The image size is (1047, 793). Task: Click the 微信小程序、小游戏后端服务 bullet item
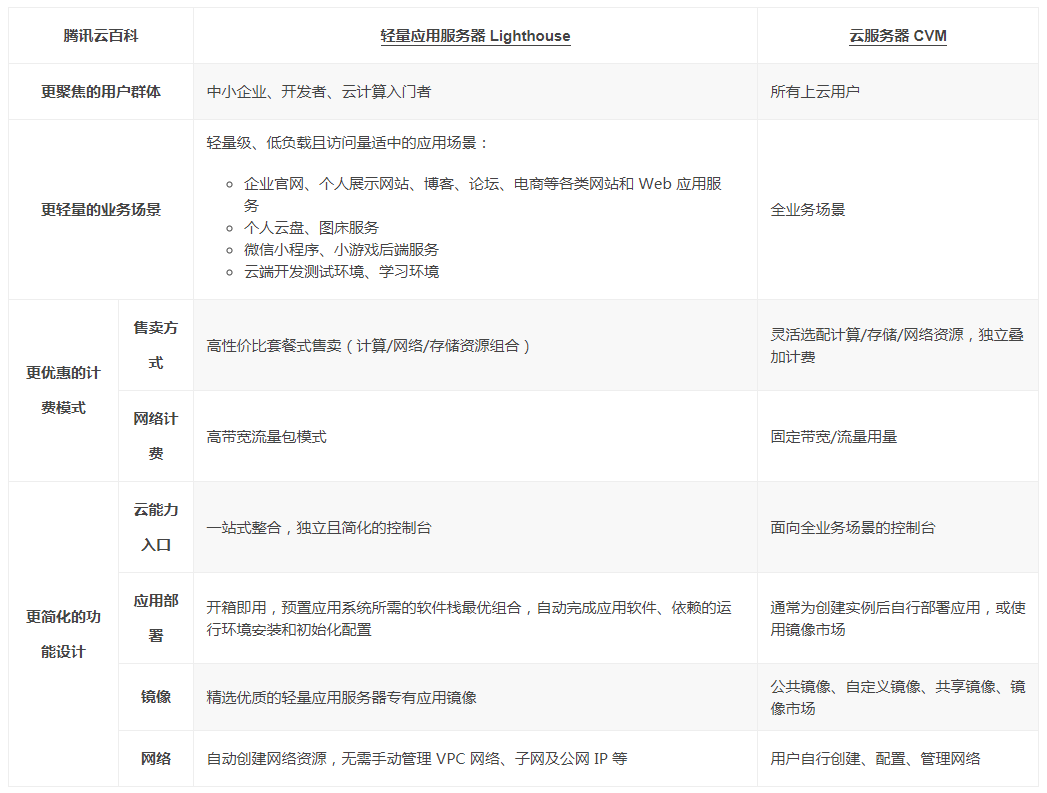click(x=341, y=250)
